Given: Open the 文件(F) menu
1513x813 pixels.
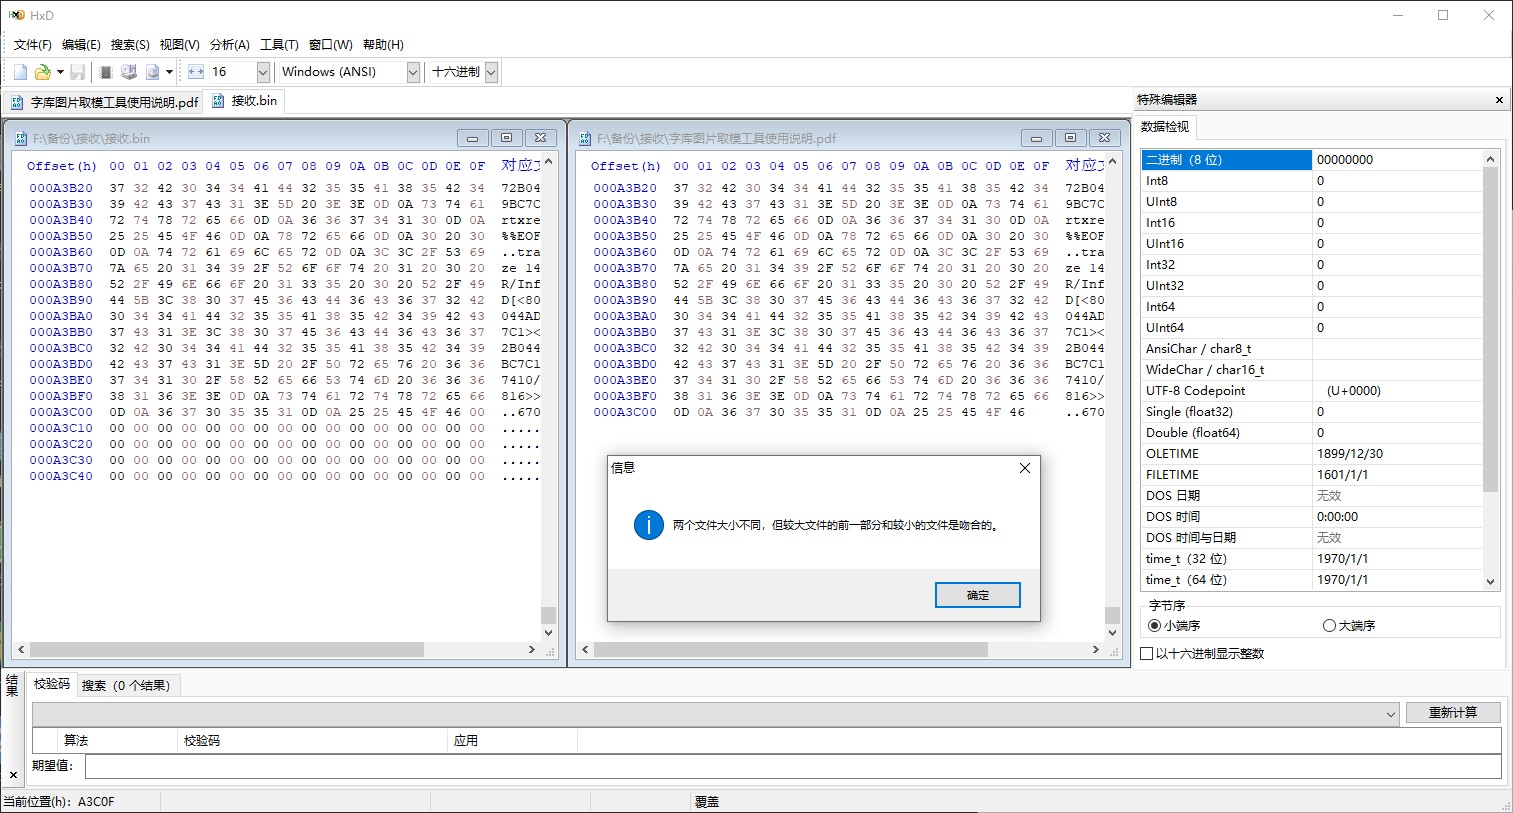Looking at the screenshot, I should click(x=33, y=44).
